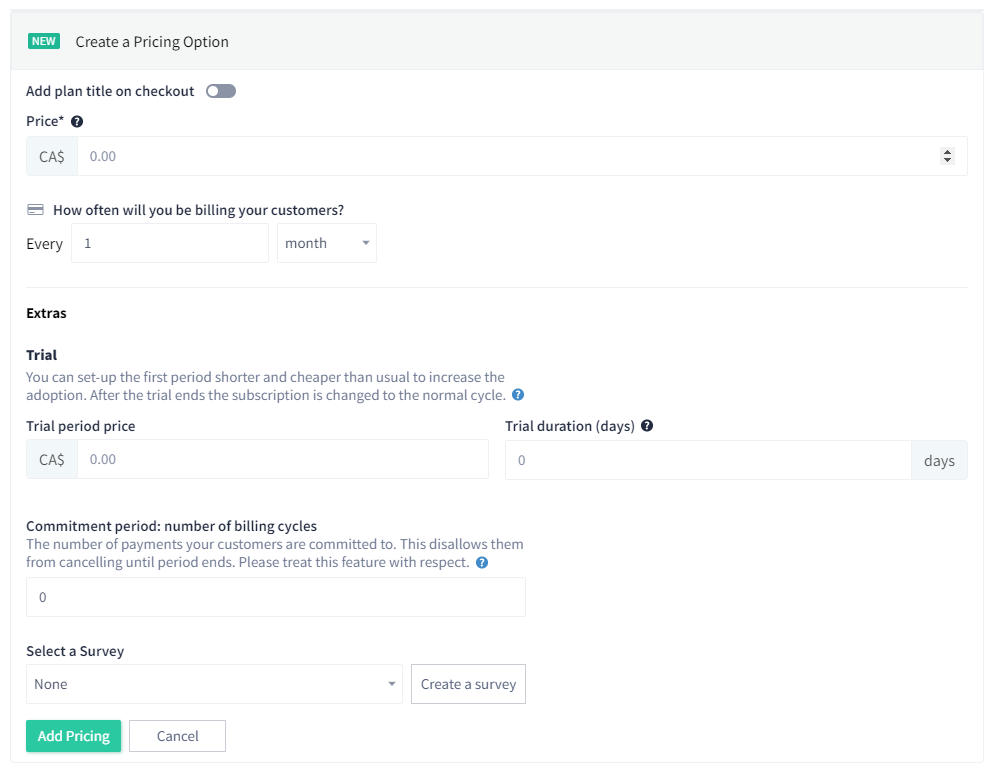Click the Create a Pricing Option heading
The image size is (996, 771).
pos(152,42)
